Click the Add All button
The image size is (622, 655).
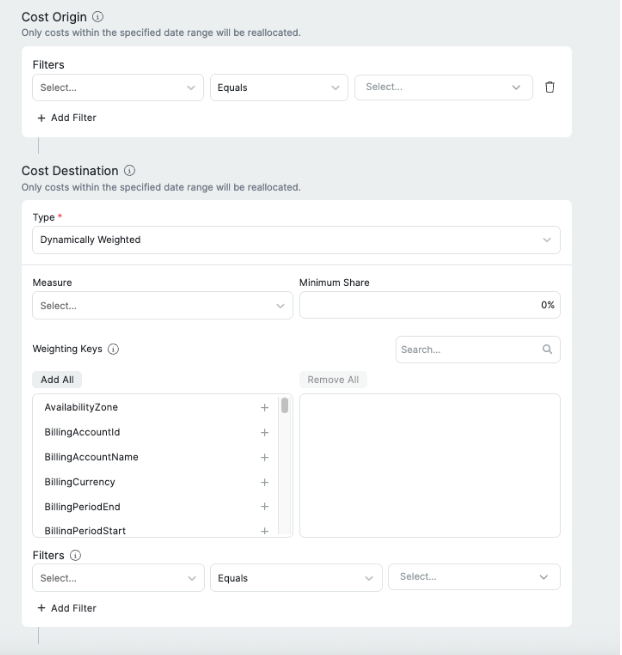(57, 379)
